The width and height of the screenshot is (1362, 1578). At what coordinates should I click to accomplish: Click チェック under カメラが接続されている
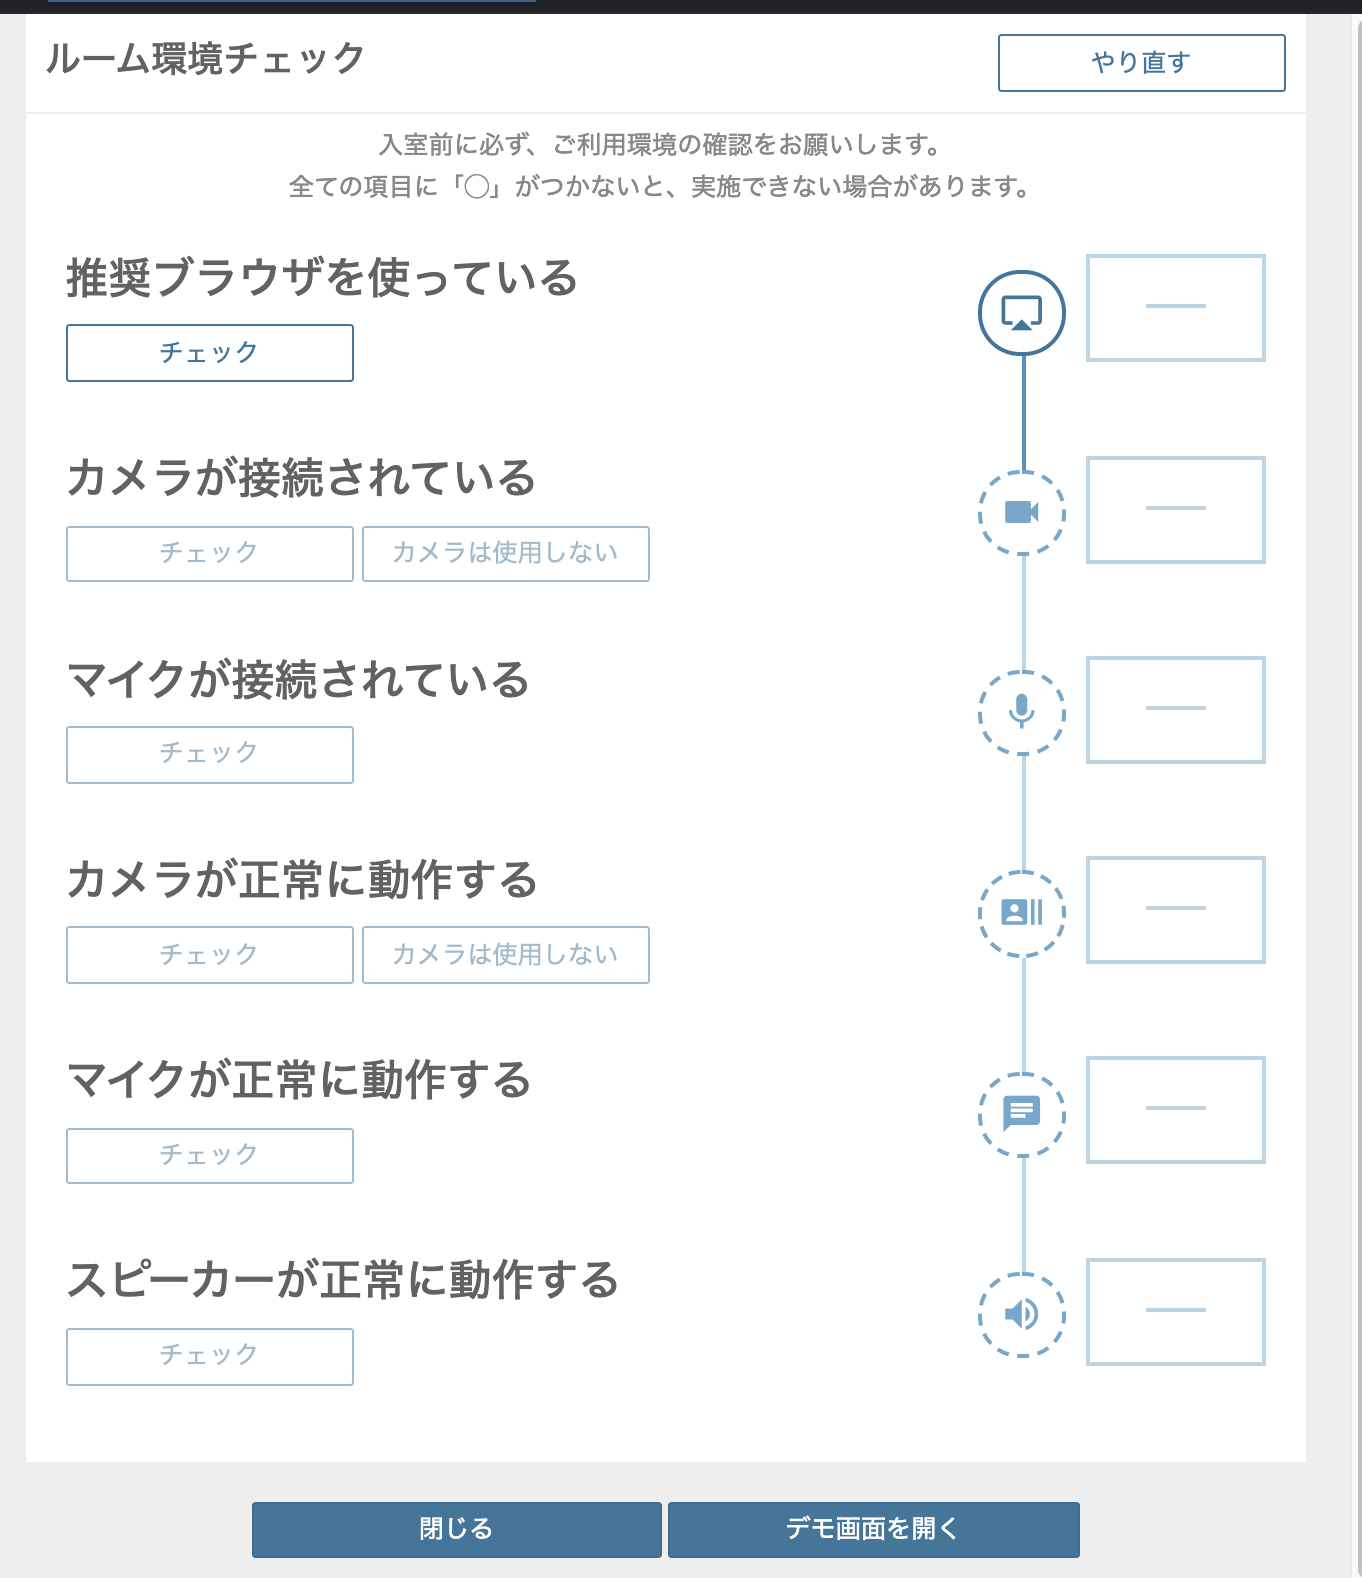click(x=209, y=553)
